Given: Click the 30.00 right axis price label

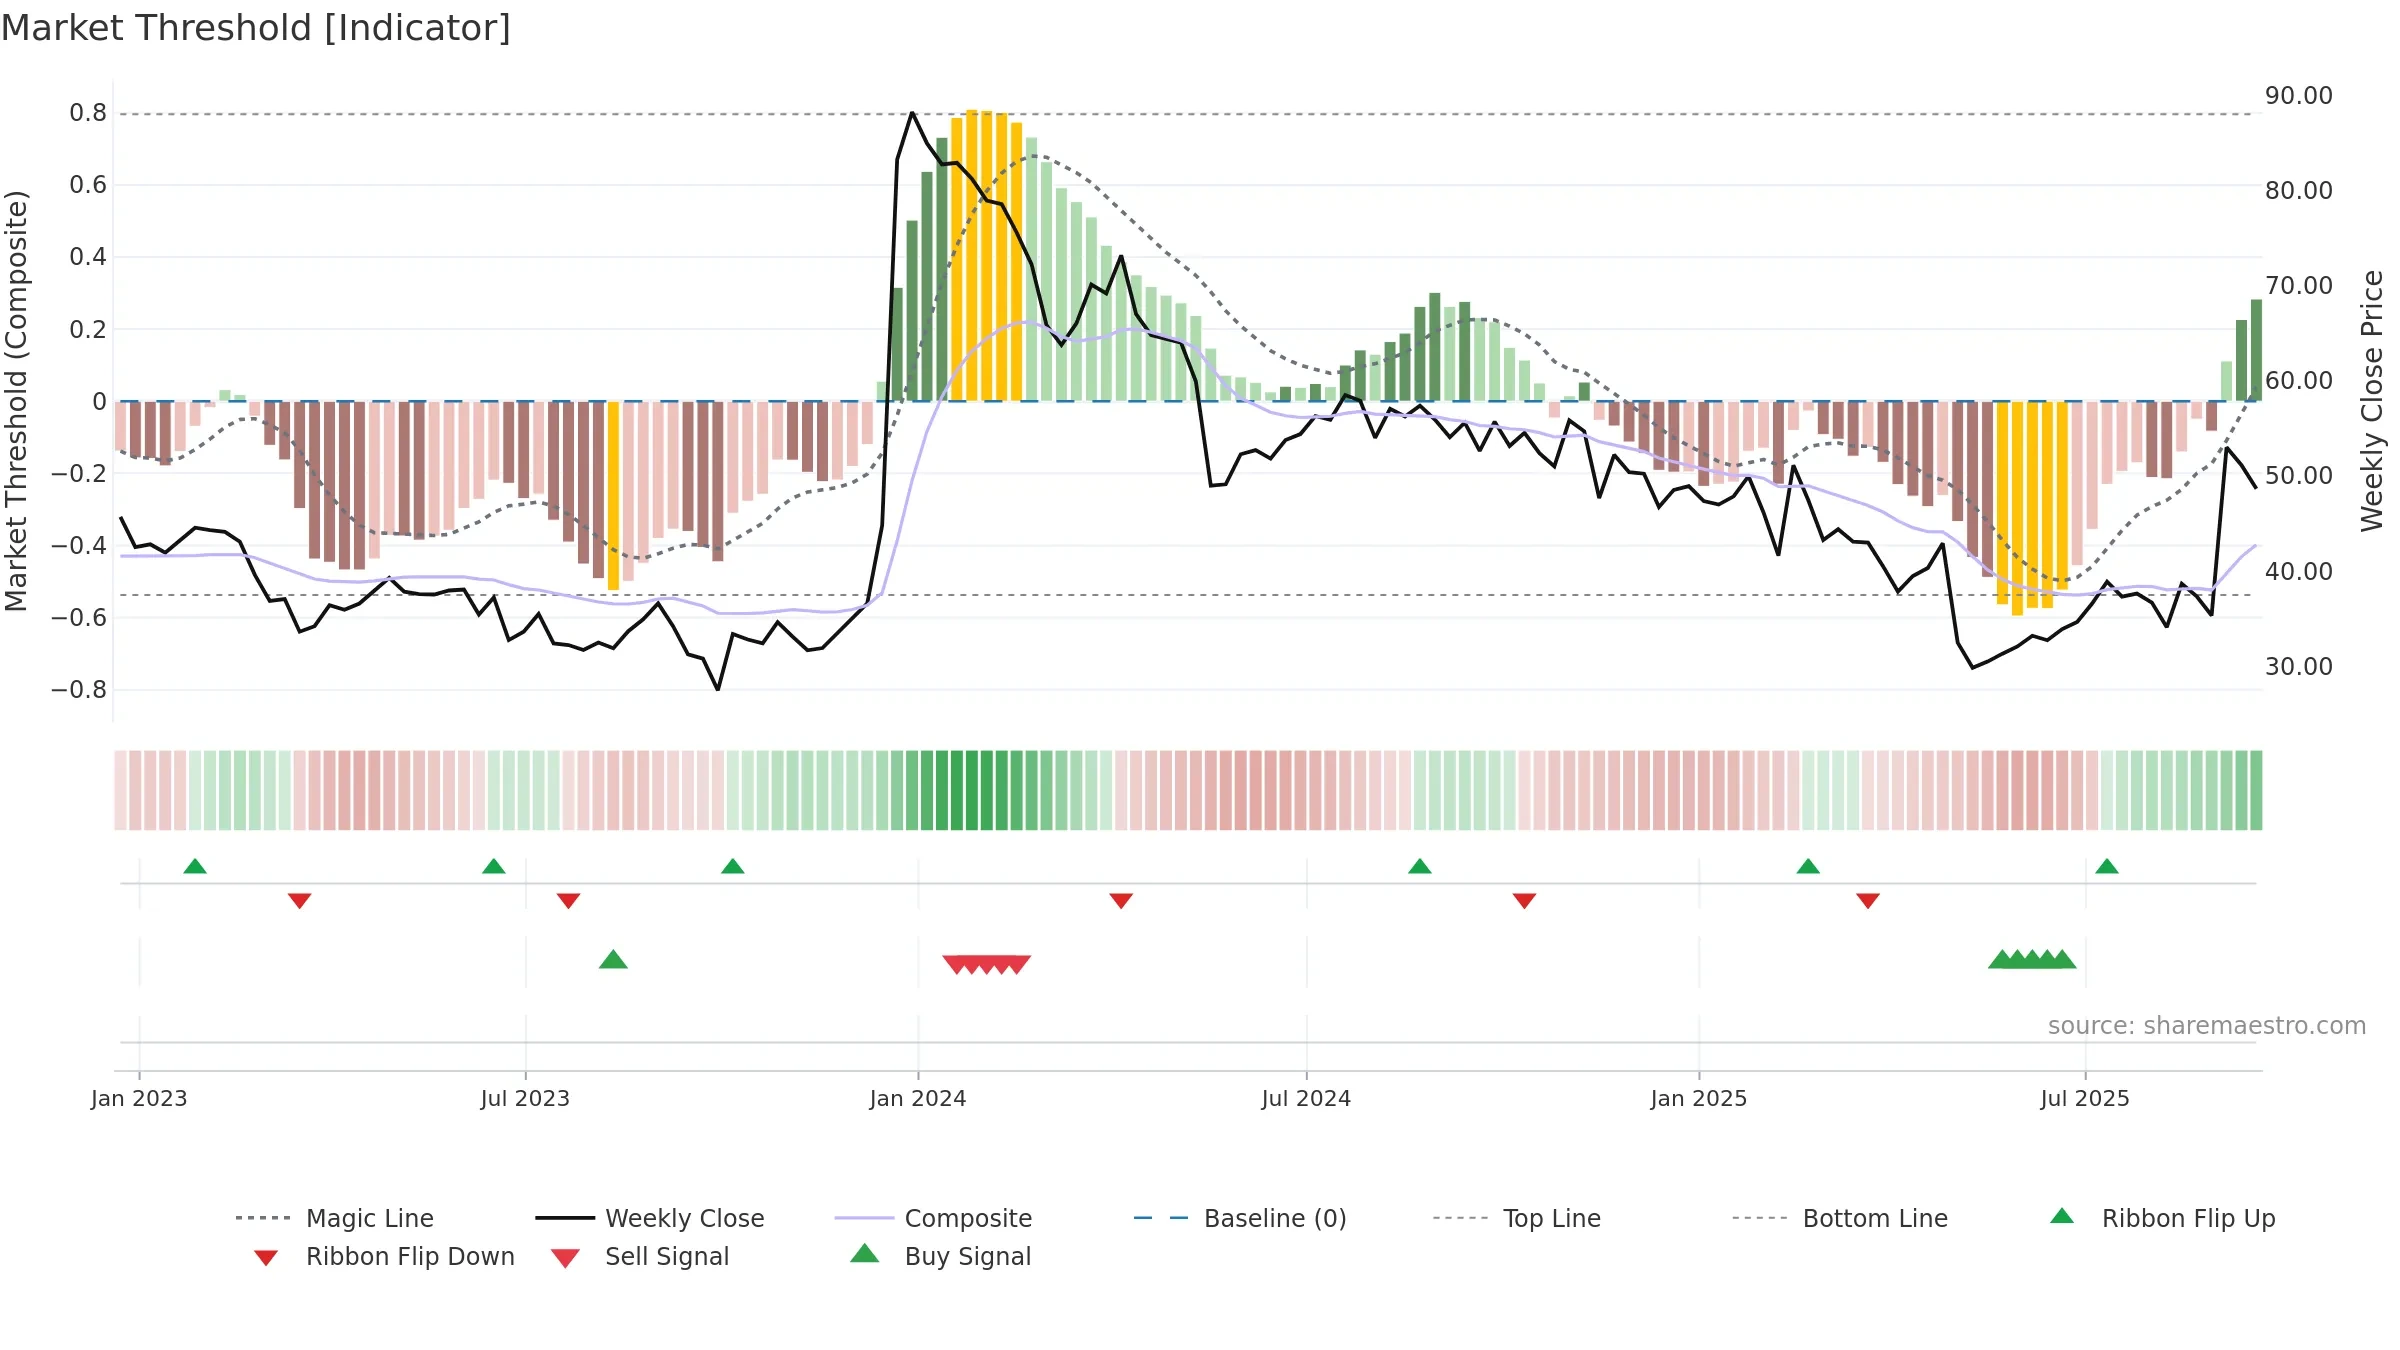Looking at the screenshot, I should coord(2299,667).
